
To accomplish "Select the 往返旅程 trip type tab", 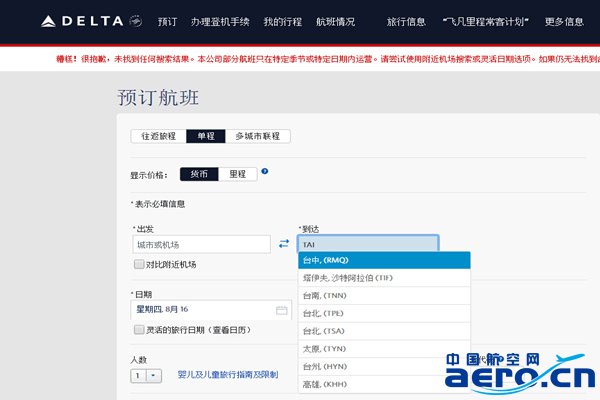I will click(x=158, y=136).
